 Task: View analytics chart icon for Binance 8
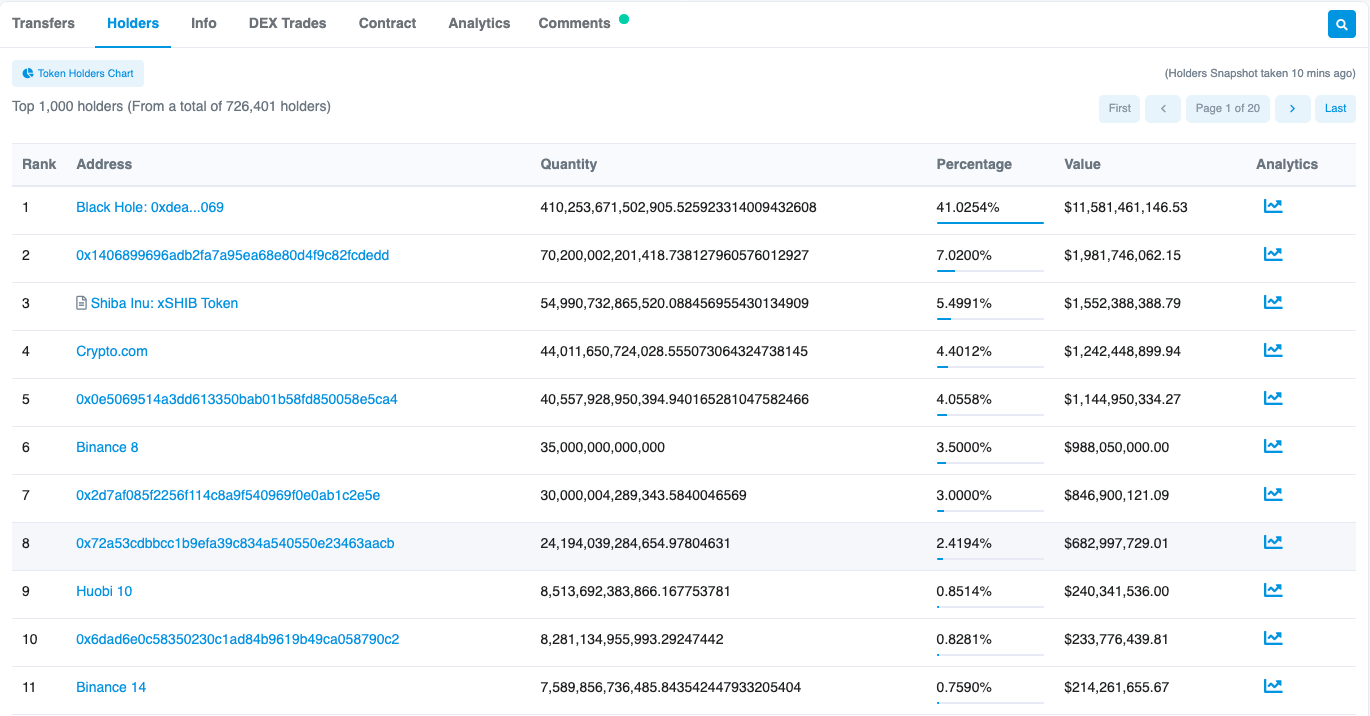[x=1272, y=447]
